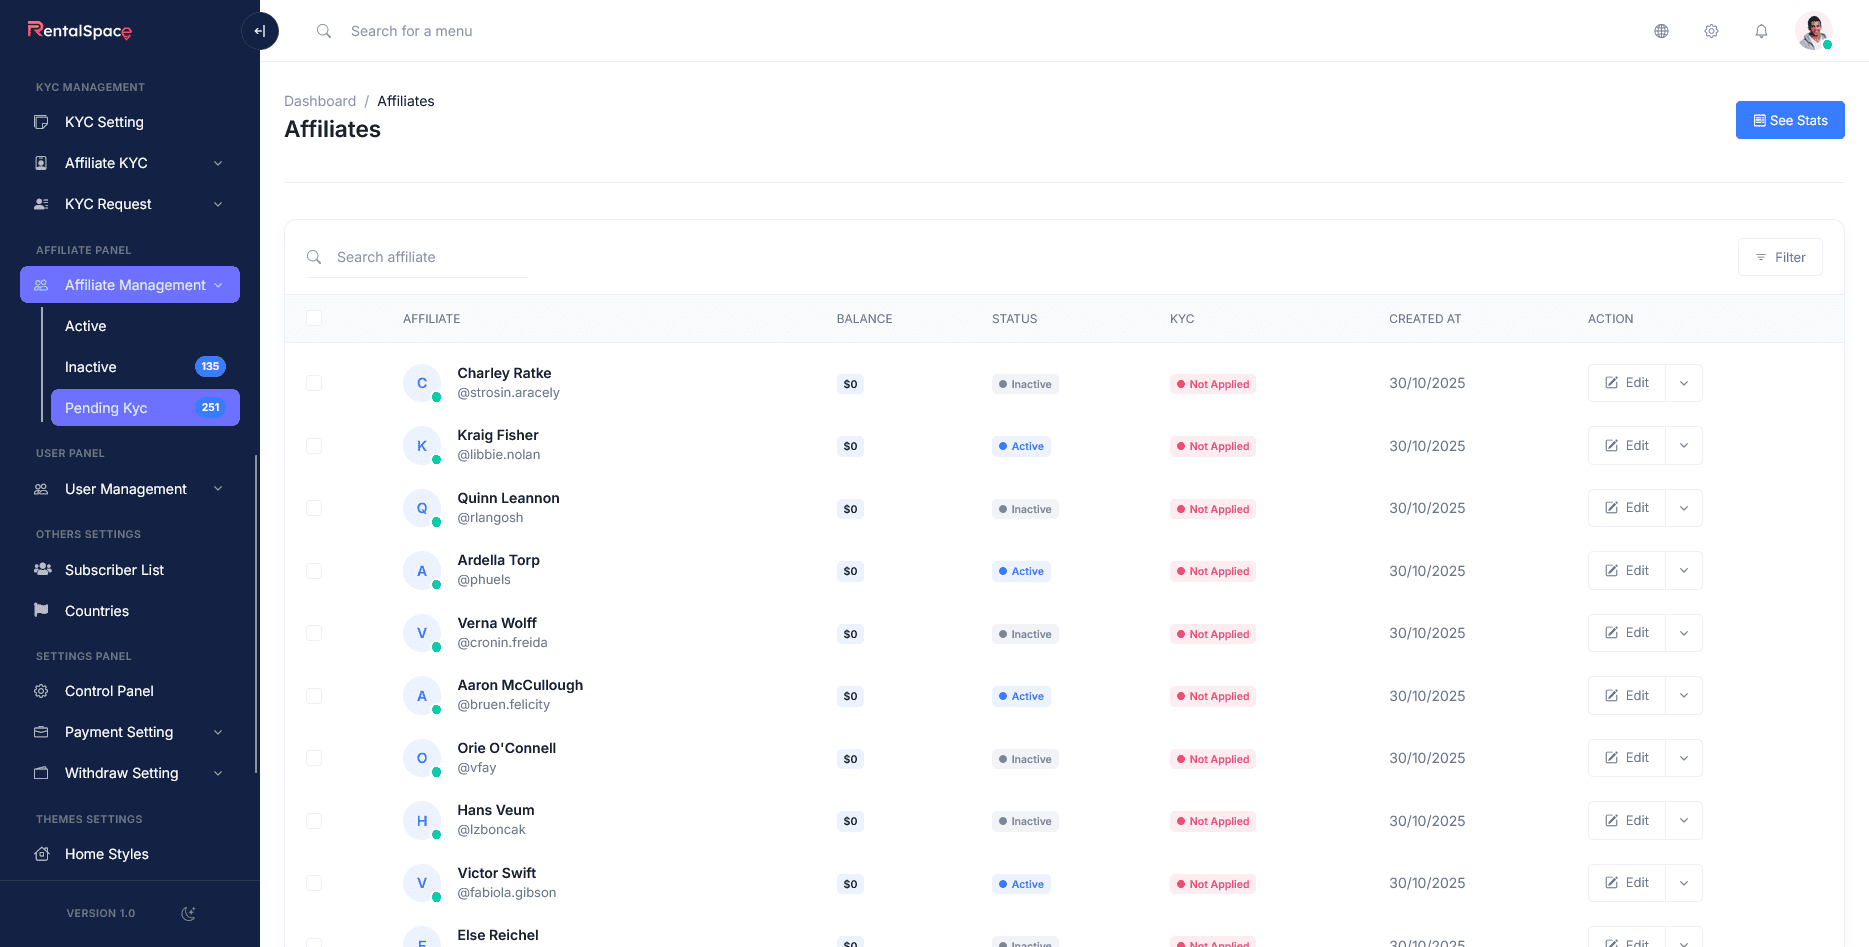Tick the select-all checkbox in table header
This screenshot has height=947, width=1869.
314,318
